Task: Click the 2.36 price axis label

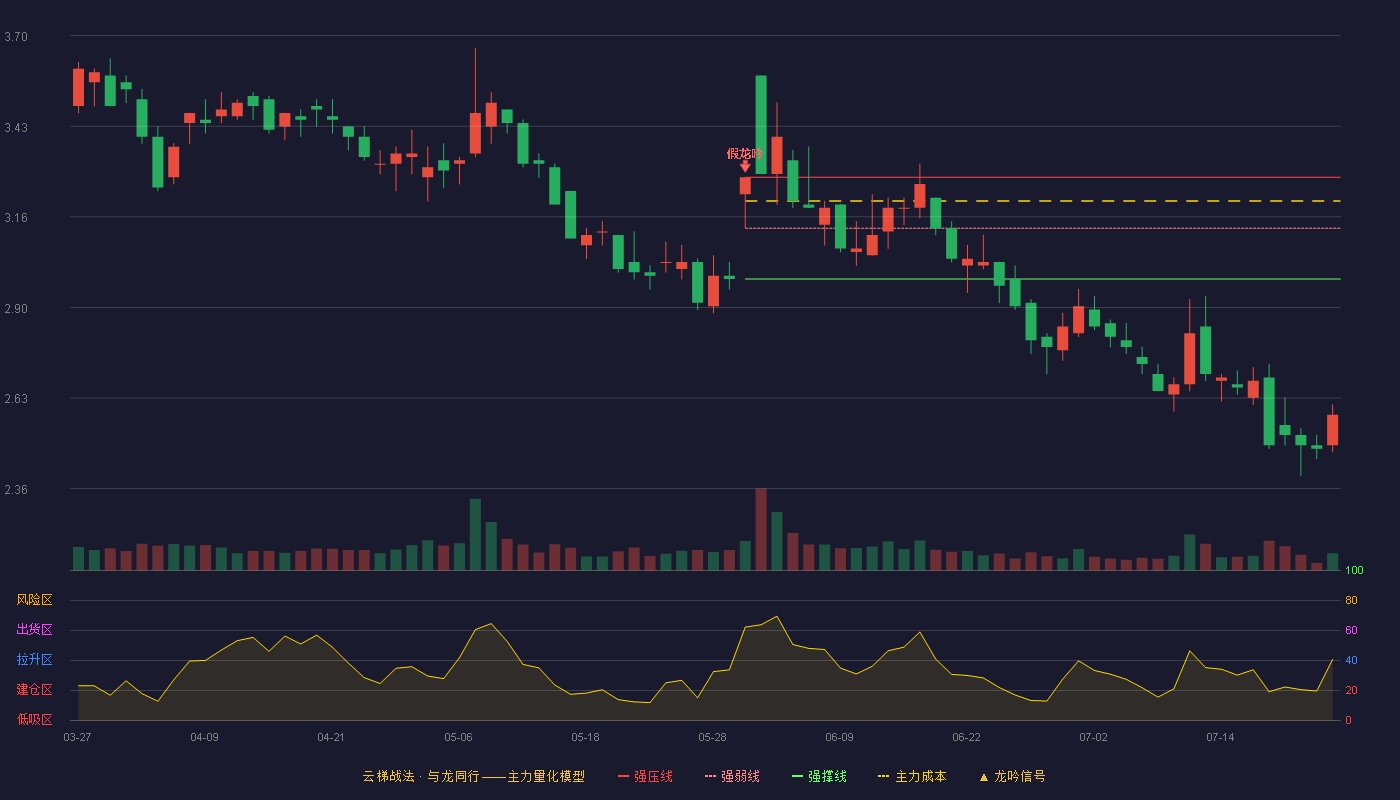Action: click(16, 490)
